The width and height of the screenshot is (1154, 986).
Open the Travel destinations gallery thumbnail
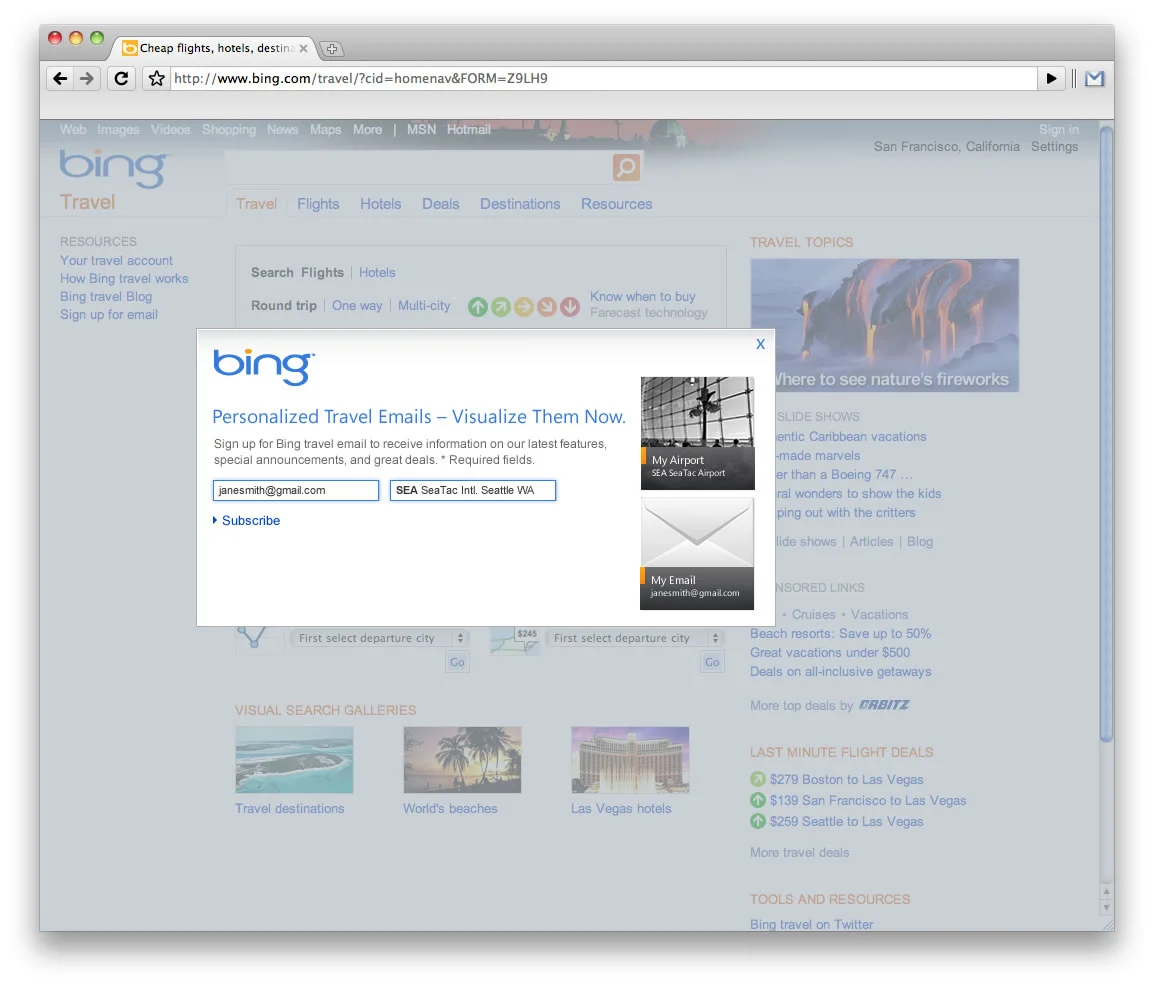[294, 760]
